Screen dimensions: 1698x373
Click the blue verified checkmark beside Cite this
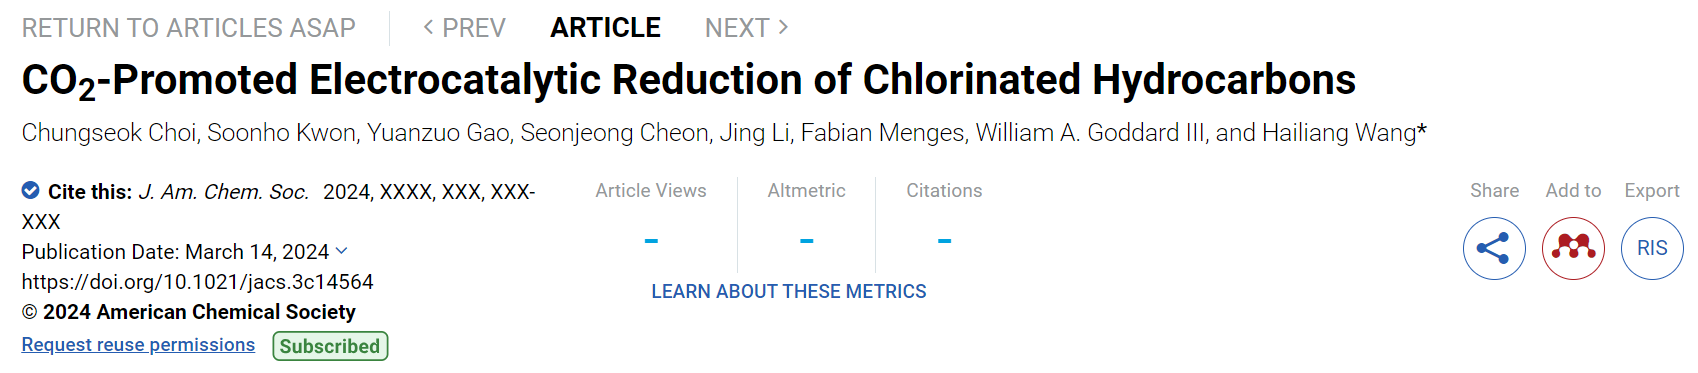31,190
